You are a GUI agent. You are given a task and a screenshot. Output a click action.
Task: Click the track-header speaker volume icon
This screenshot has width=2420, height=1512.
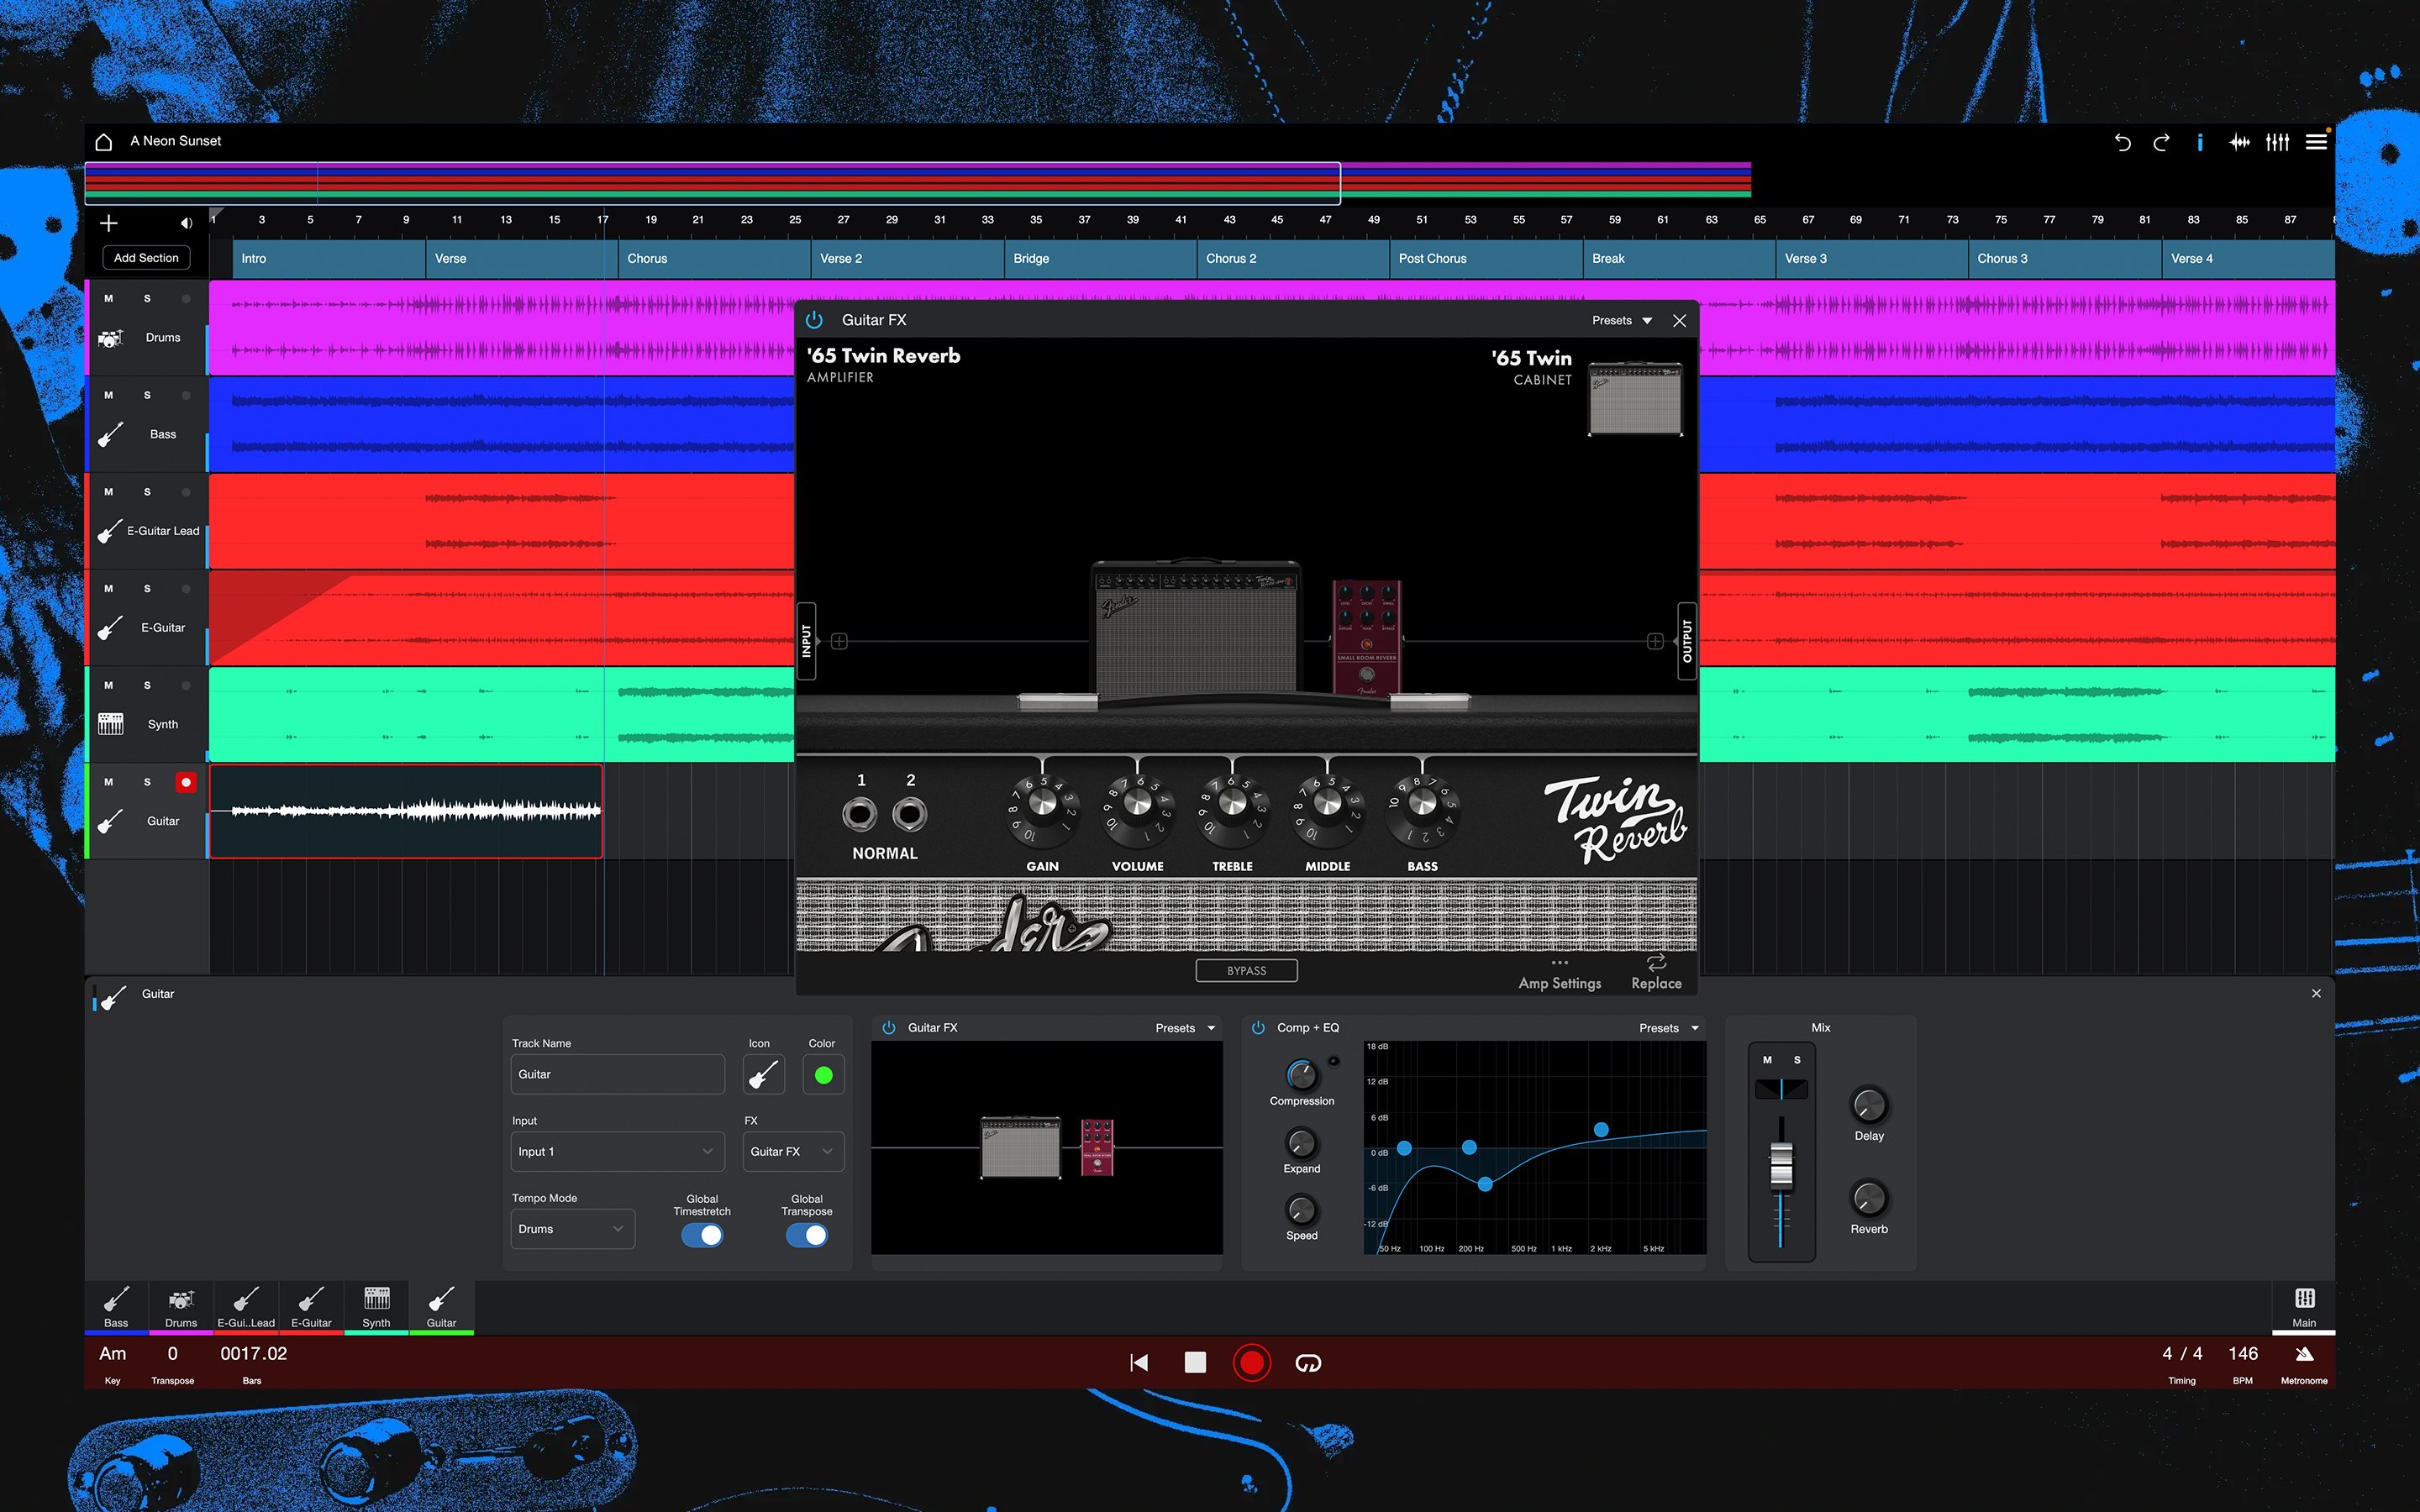(x=186, y=222)
